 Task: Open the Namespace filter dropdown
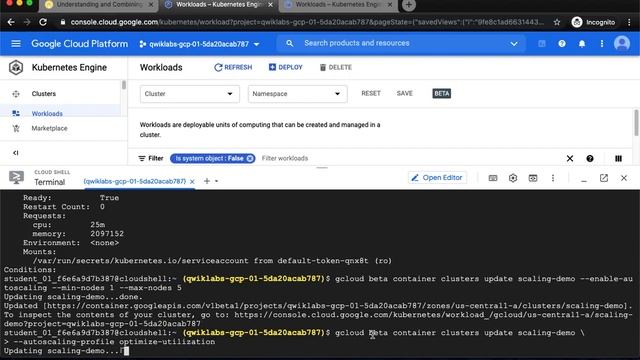pyautogui.click(x=297, y=94)
